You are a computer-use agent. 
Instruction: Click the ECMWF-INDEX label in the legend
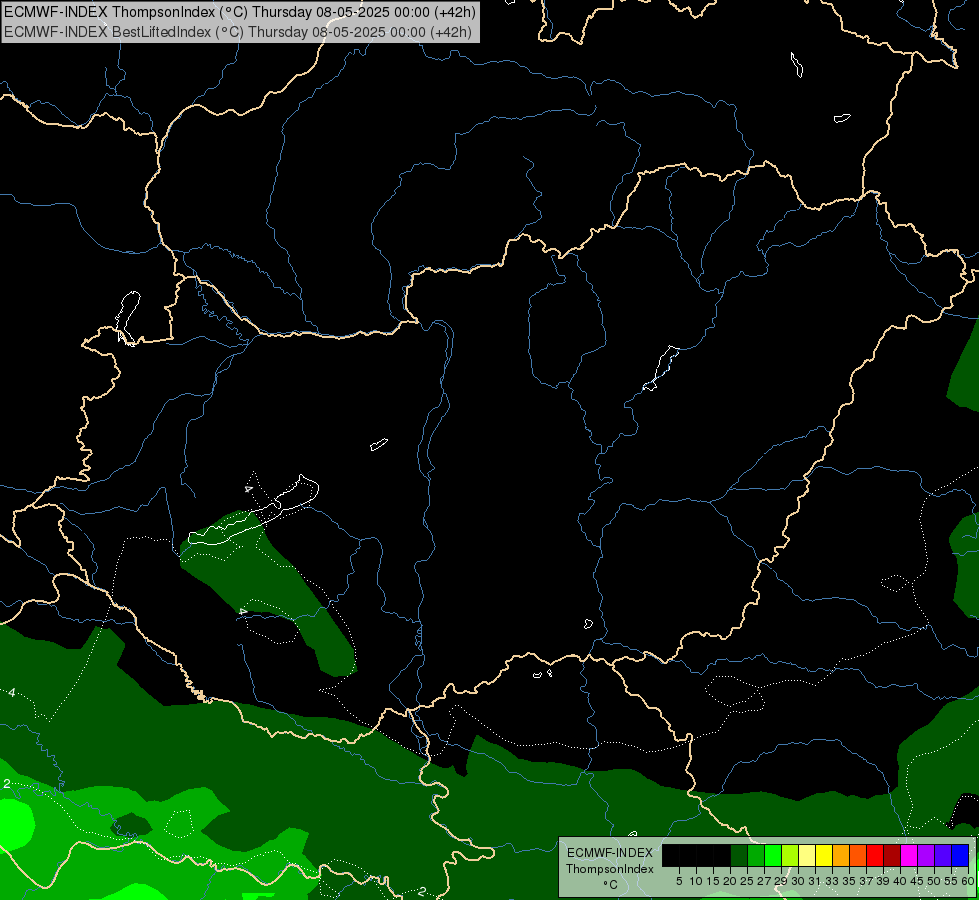coord(610,853)
